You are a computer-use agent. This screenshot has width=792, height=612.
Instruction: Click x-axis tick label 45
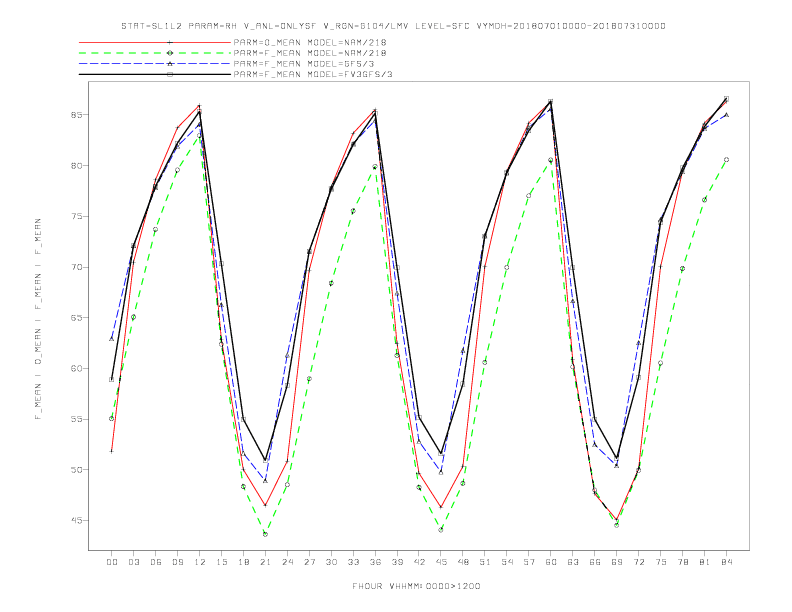click(441, 562)
